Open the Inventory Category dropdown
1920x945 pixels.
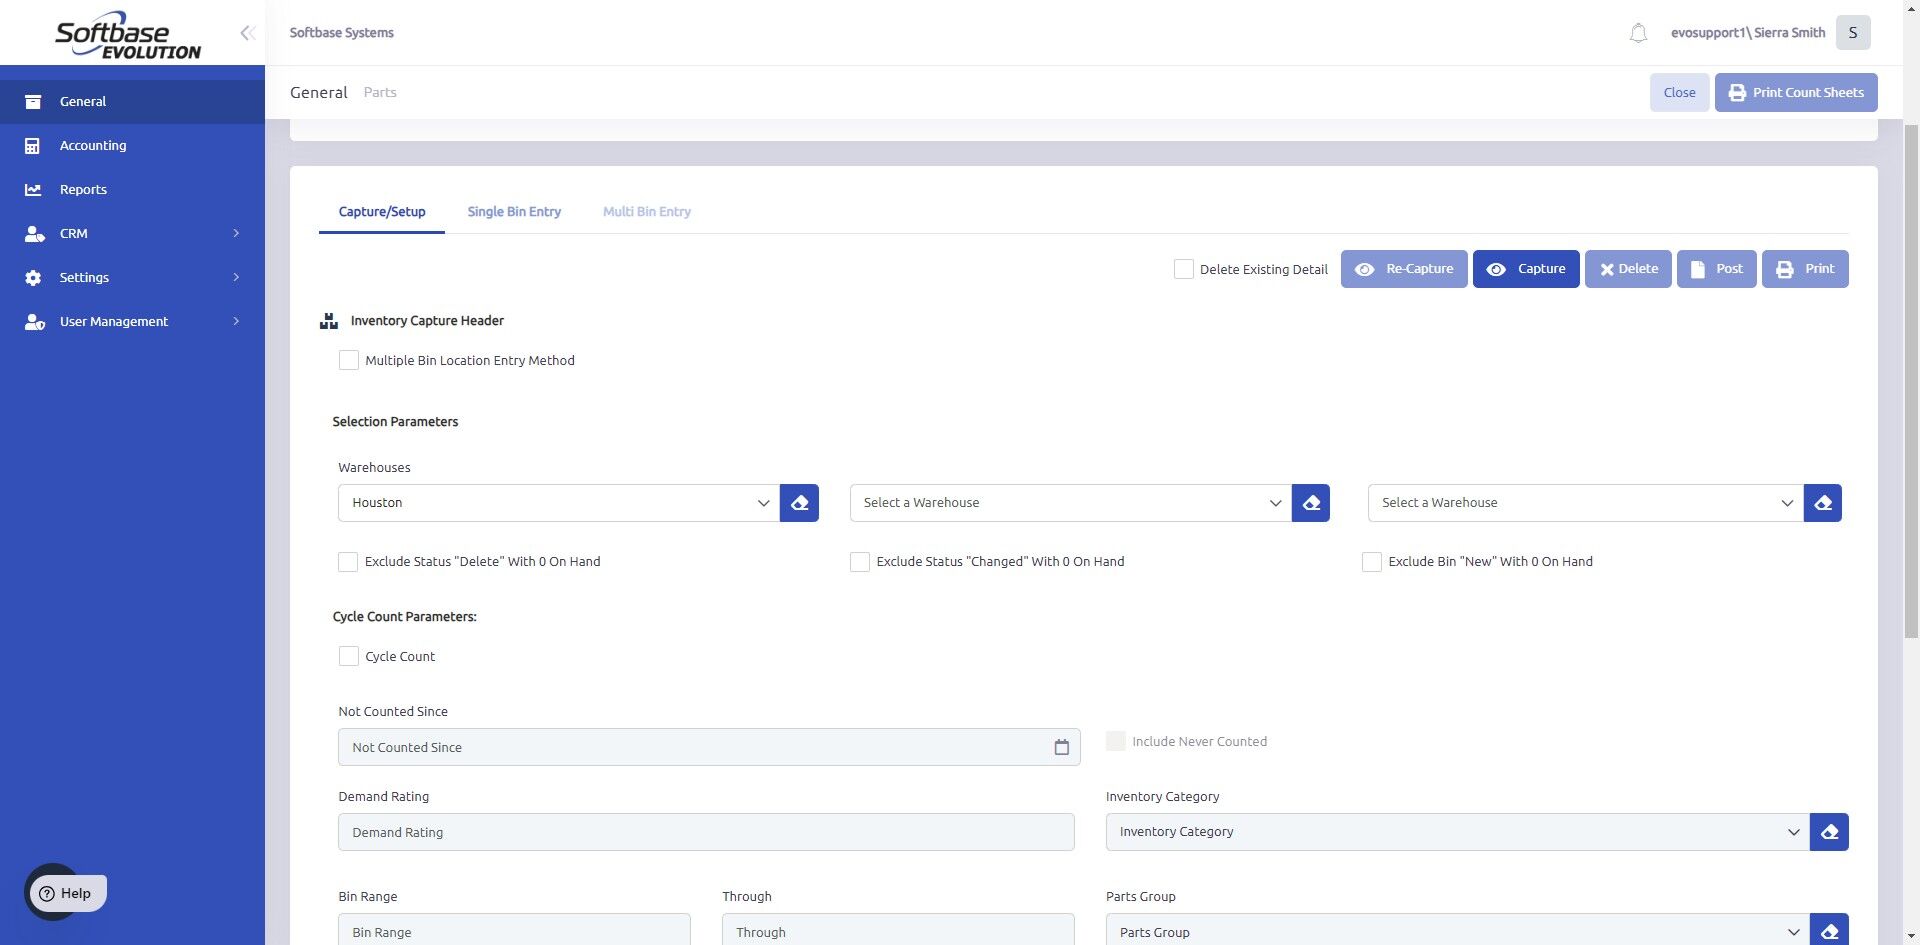click(x=1458, y=832)
